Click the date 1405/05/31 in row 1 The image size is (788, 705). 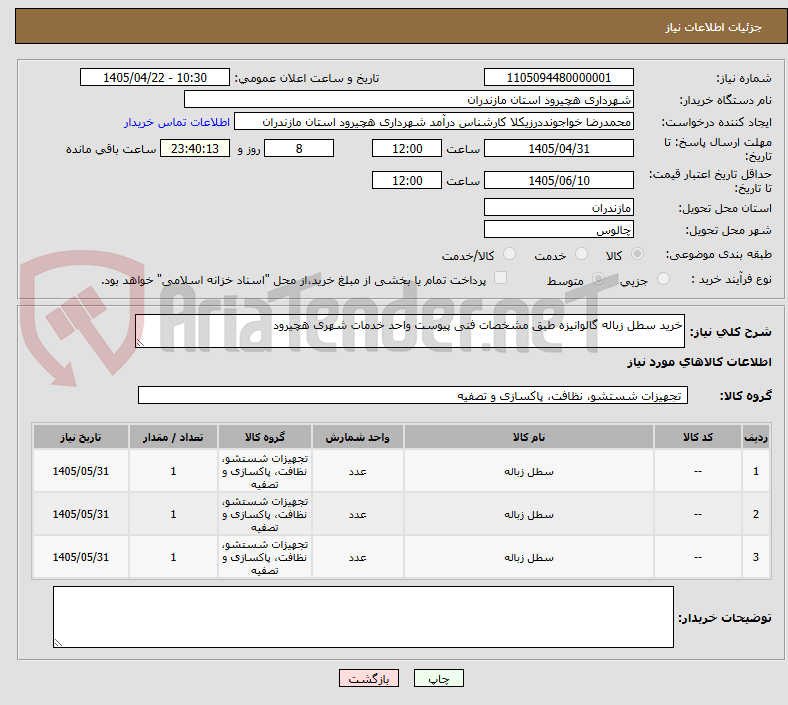(80, 471)
